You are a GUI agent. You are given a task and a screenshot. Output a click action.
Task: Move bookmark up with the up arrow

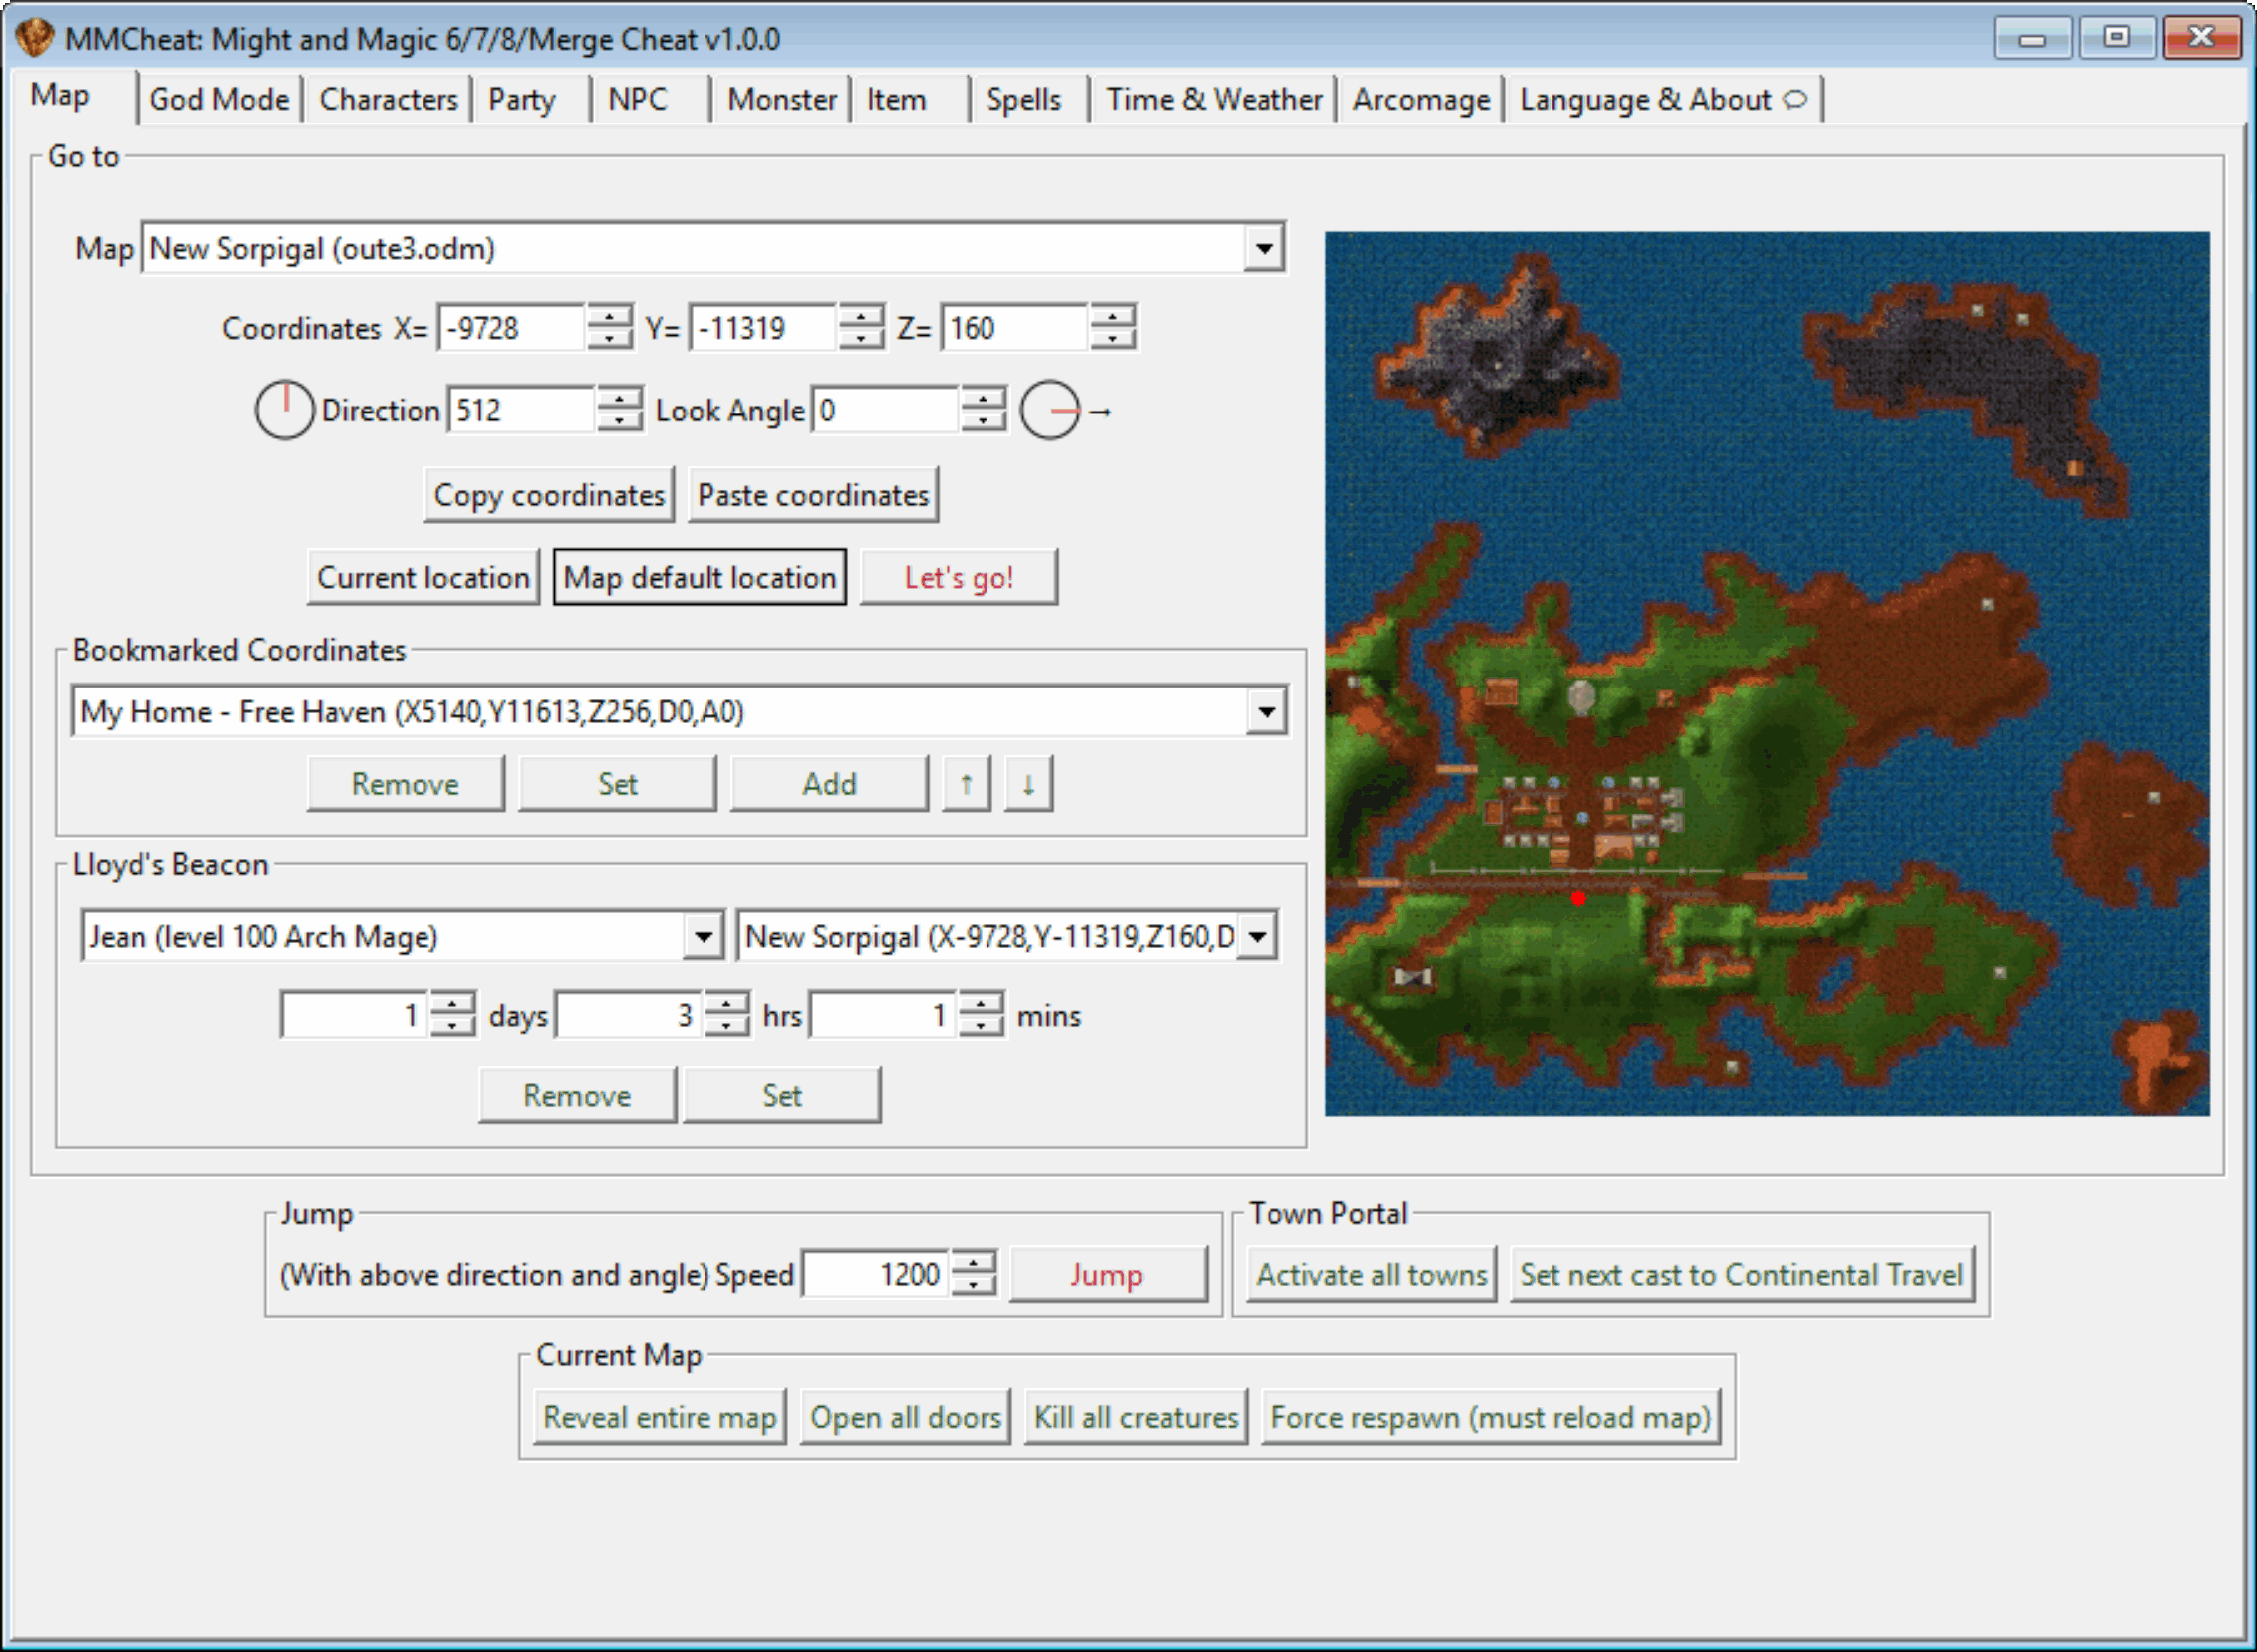966,784
